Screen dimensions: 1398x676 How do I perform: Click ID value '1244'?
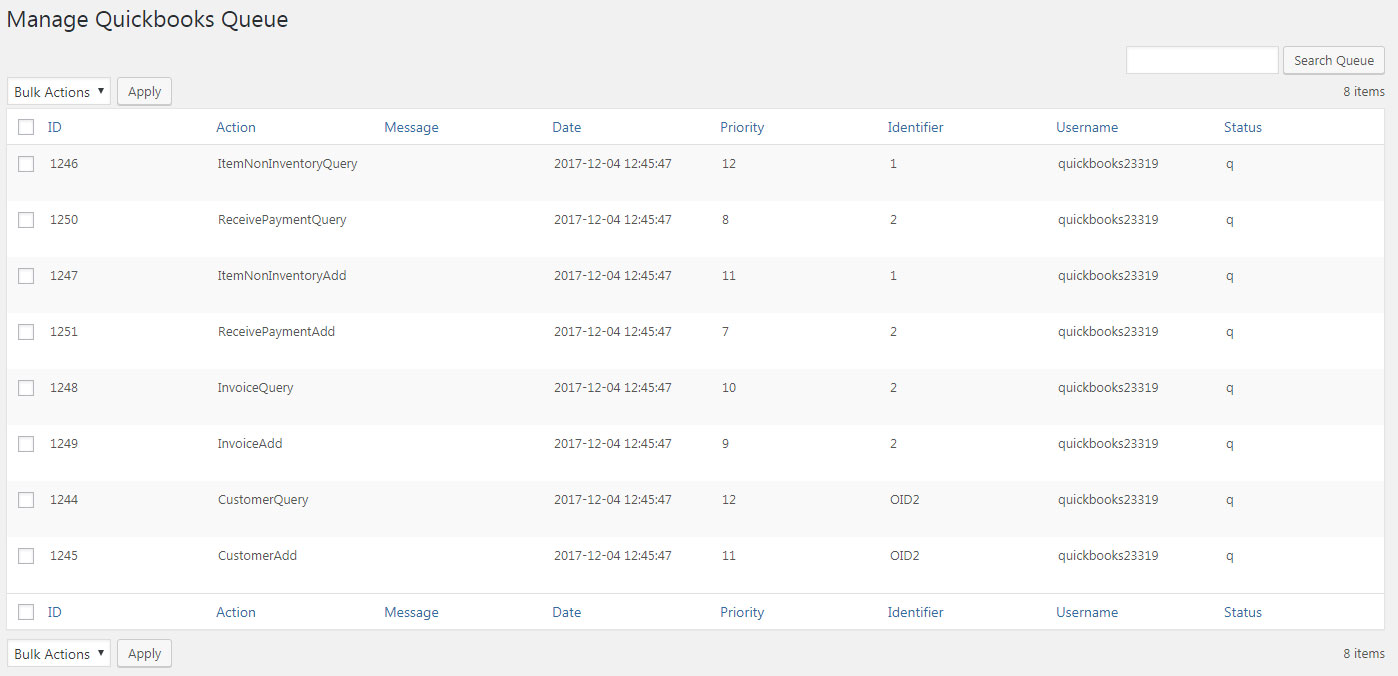(64, 499)
